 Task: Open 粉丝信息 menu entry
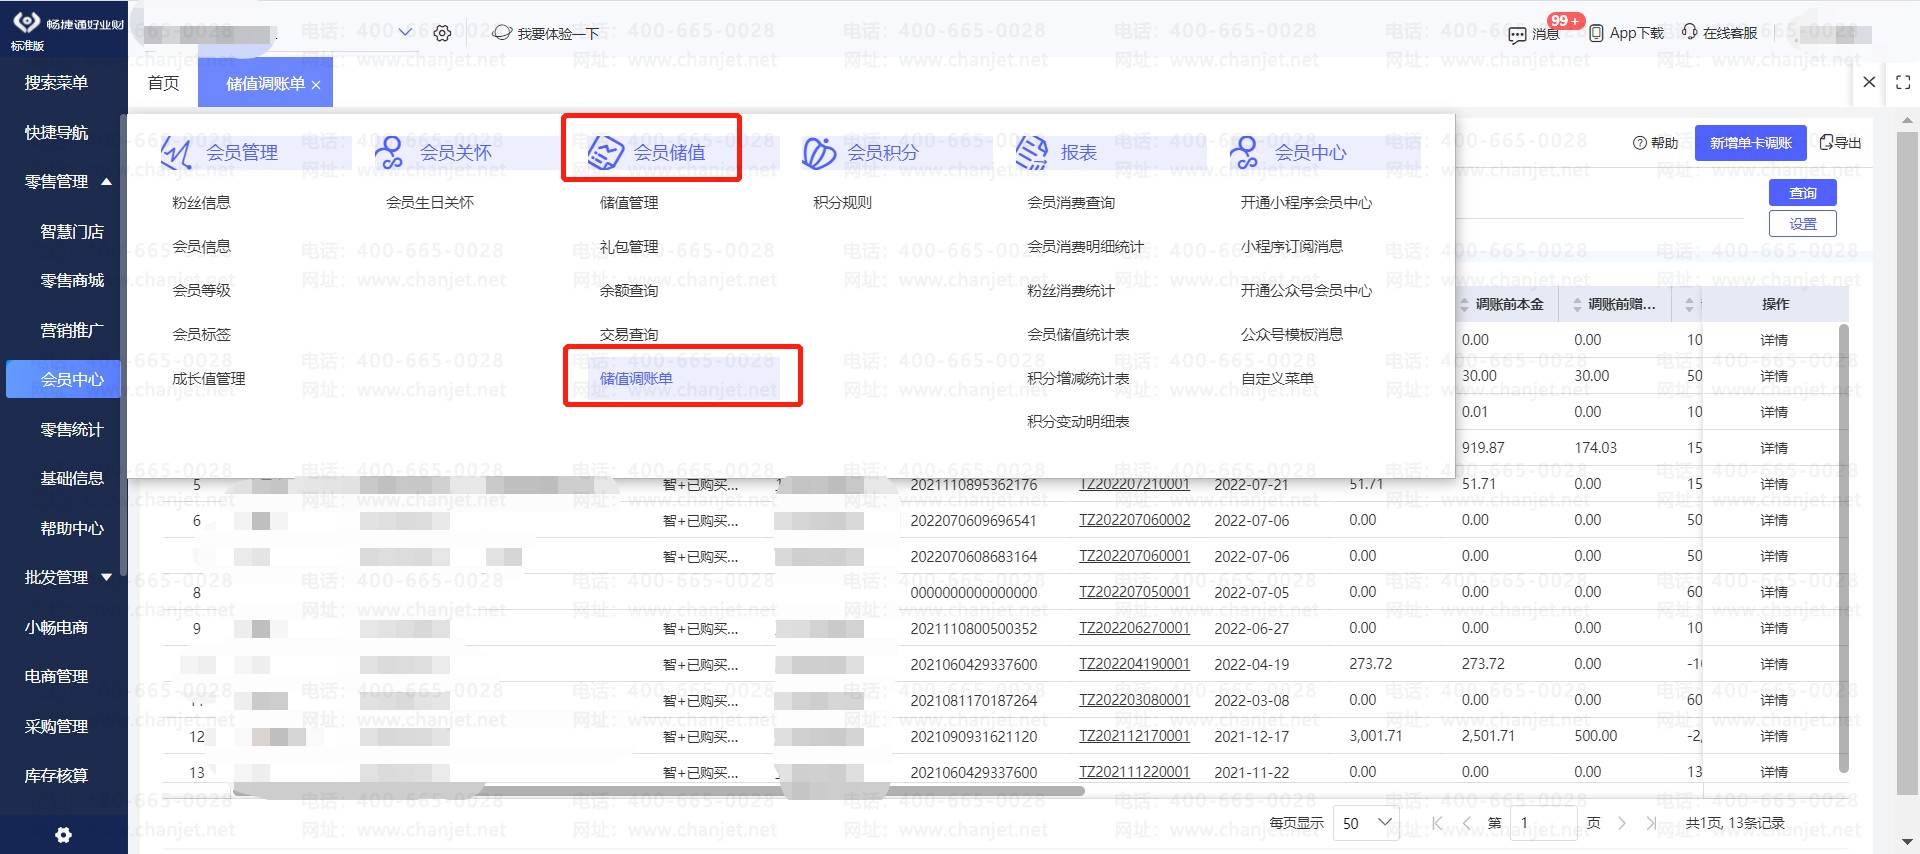(x=201, y=202)
